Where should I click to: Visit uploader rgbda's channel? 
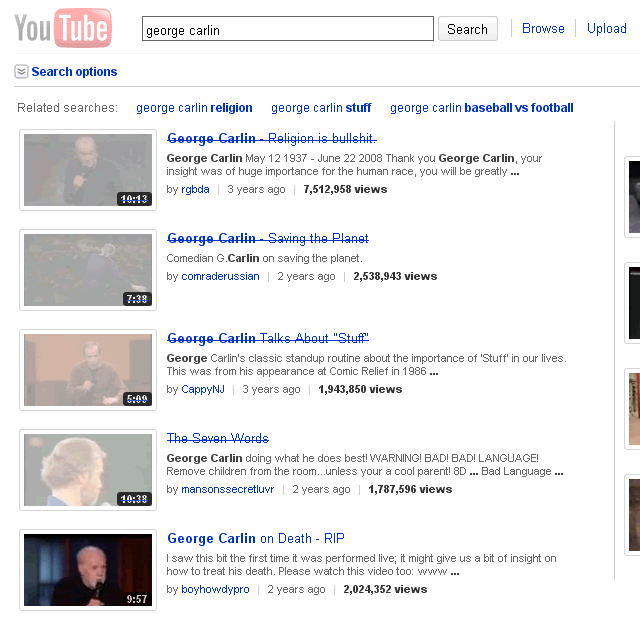(x=195, y=189)
